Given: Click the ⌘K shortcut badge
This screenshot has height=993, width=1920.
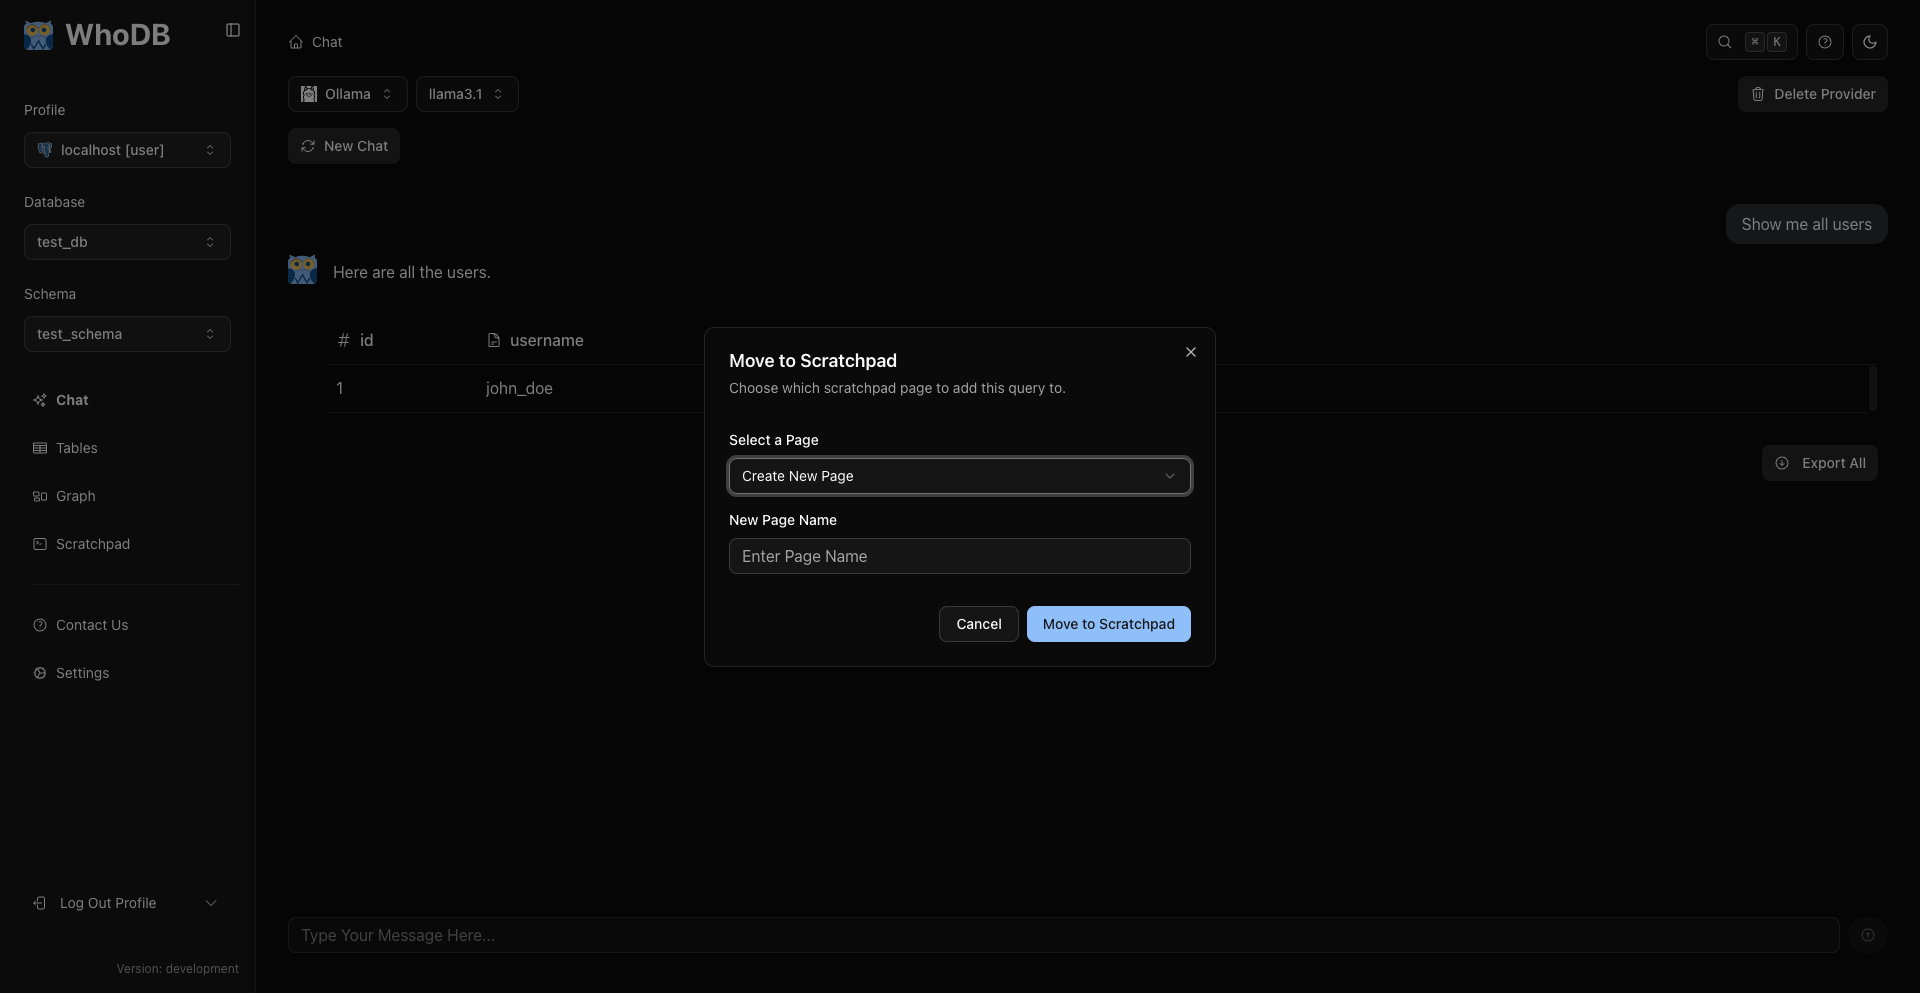Looking at the screenshot, I should click(1765, 42).
